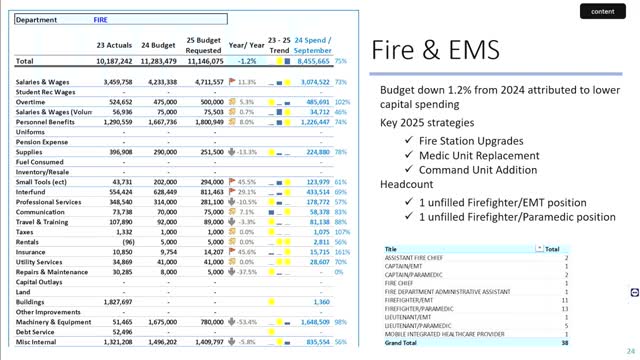Click the TeamViewer panel icon at right edge
The height and width of the screenshot is (360, 640).
635,292
